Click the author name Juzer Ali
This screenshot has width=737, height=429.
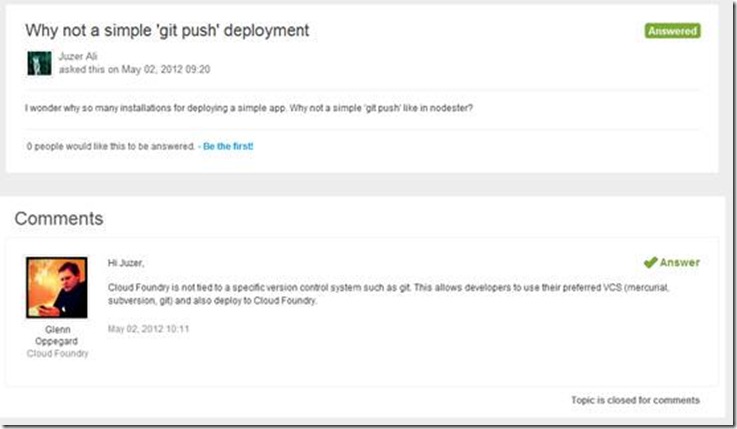click(x=78, y=56)
